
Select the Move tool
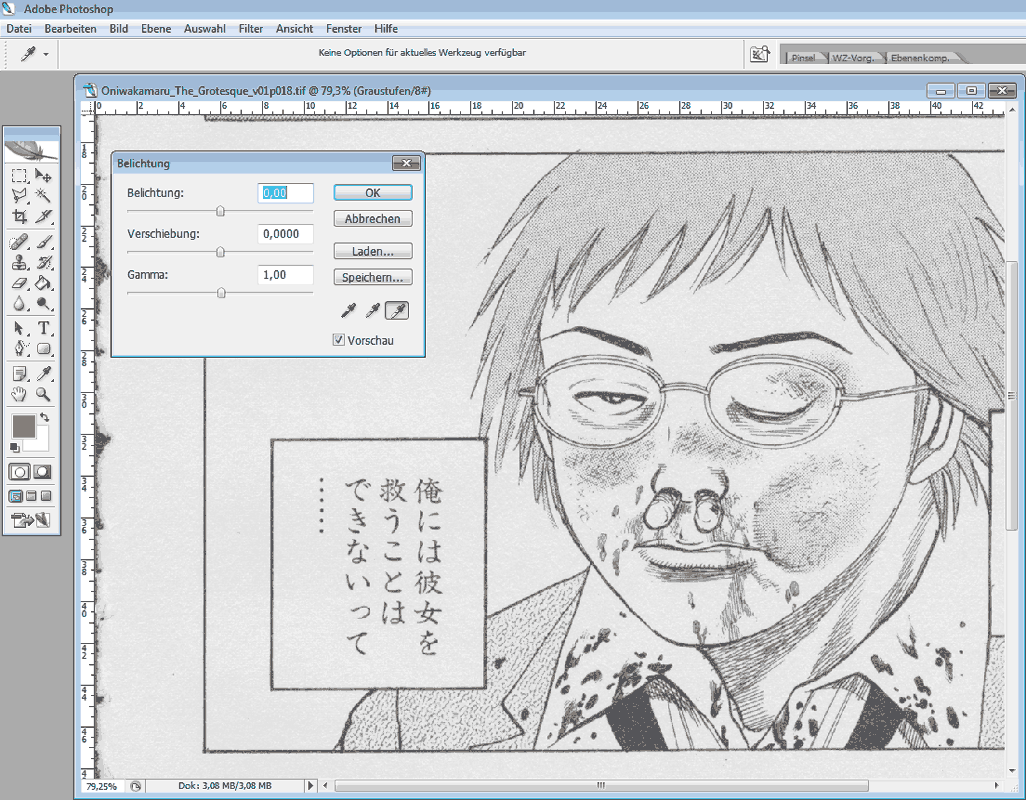43,175
